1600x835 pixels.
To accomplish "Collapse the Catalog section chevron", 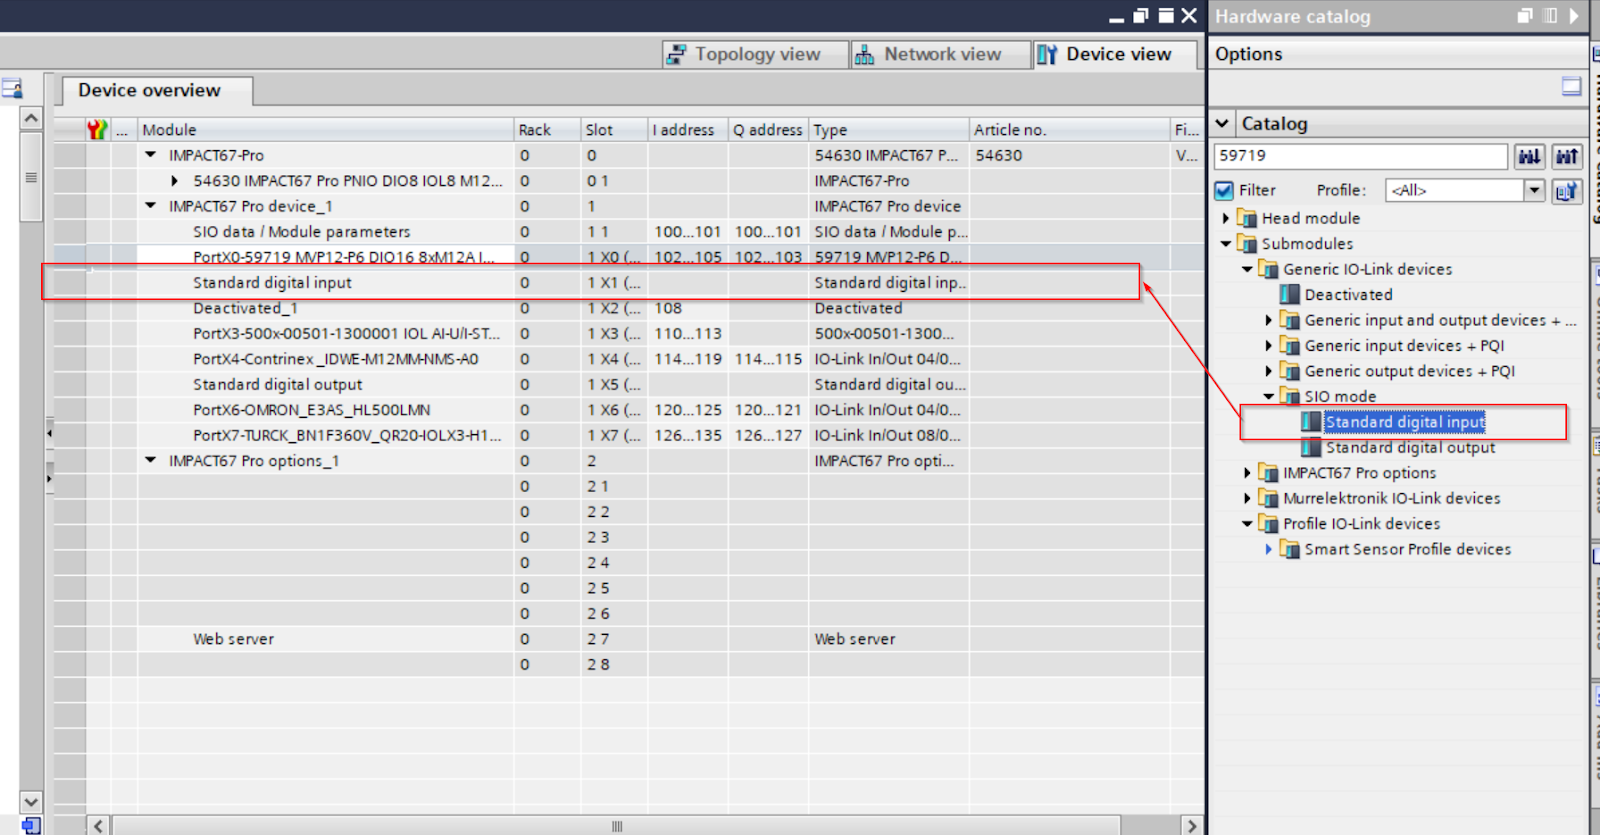I will click(x=1222, y=123).
